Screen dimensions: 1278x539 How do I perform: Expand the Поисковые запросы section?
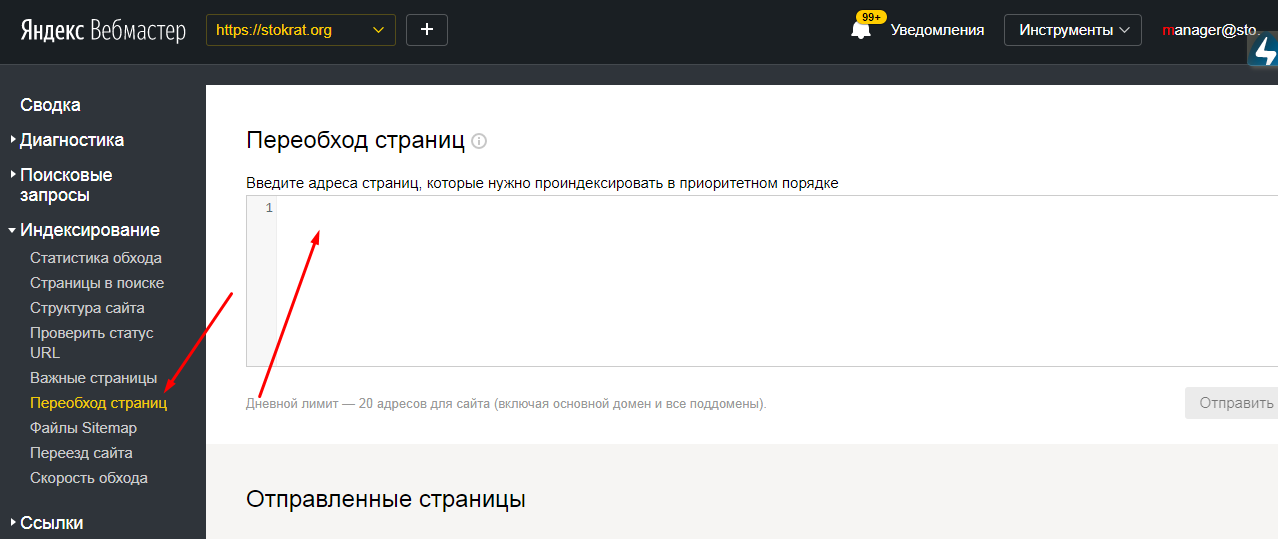point(66,185)
